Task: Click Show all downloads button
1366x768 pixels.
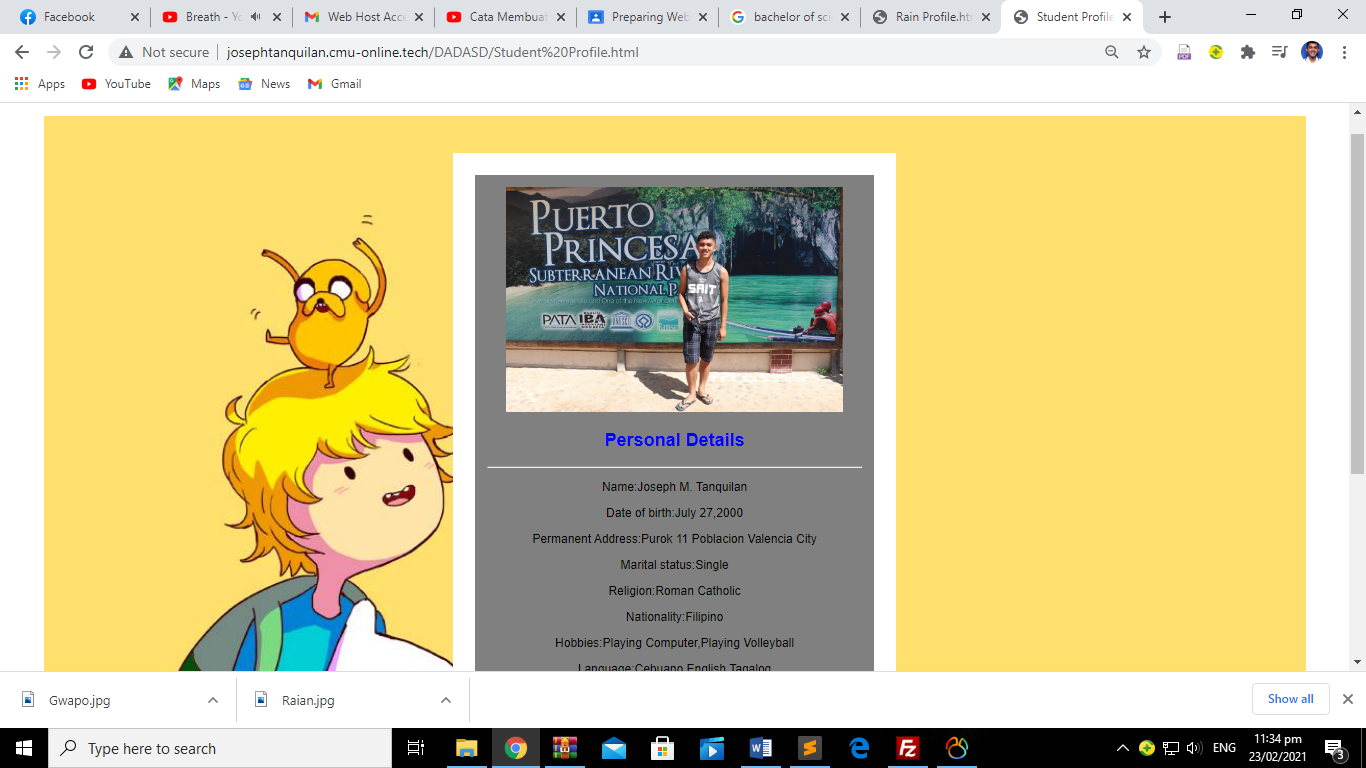Action: click(x=1290, y=699)
